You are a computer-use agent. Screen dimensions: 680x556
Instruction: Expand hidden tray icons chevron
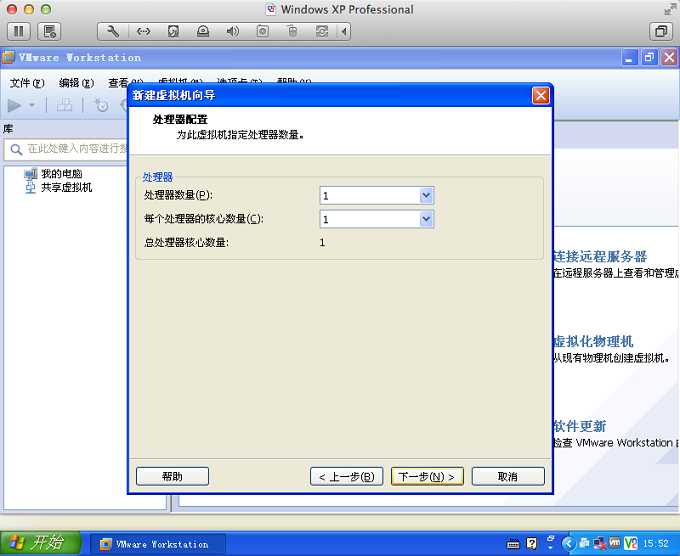(569, 543)
